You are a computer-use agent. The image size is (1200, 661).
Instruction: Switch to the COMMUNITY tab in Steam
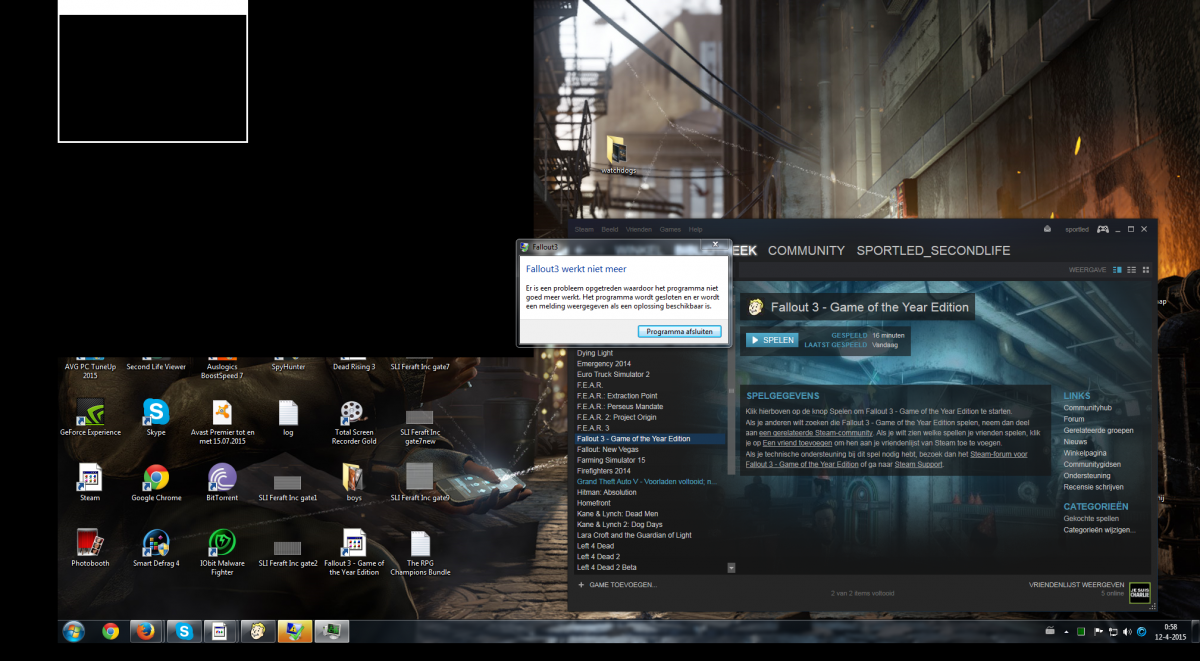806,251
